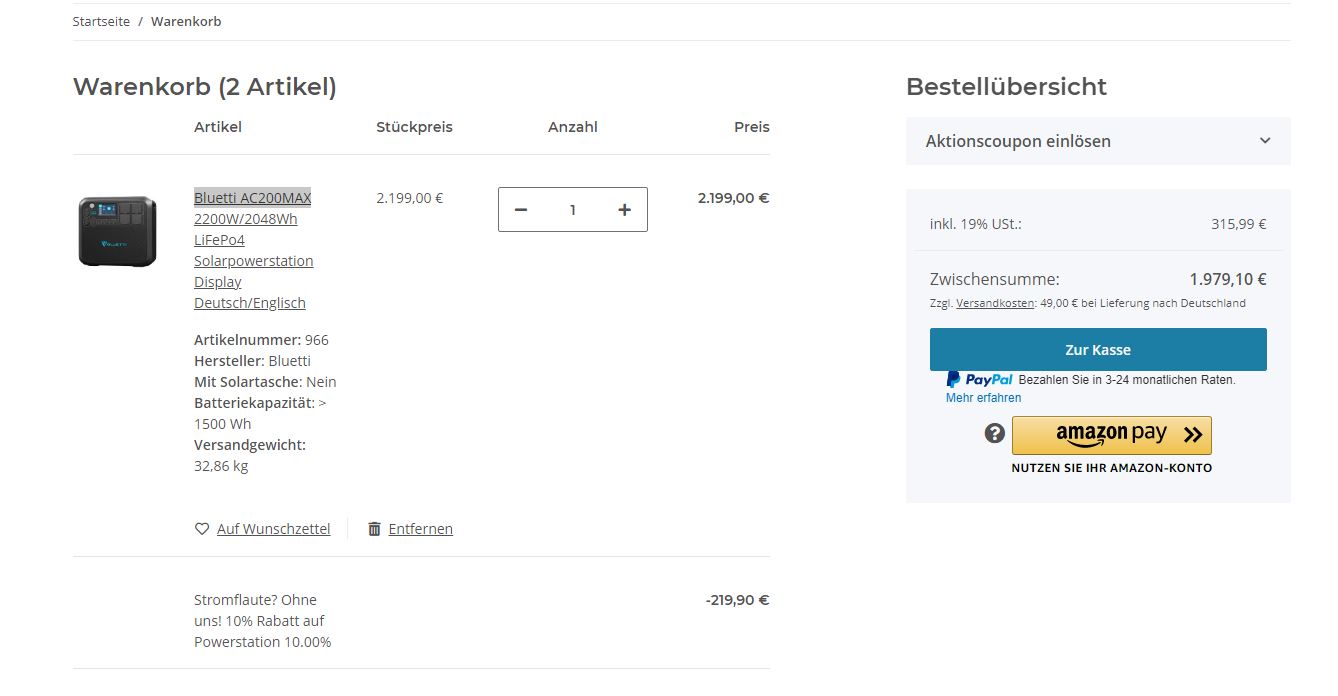Image resolution: width=1338 pixels, height=696 pixels.
Task: Click the Warenkorb breadcrumb item
Action: [x=186, y=21]
